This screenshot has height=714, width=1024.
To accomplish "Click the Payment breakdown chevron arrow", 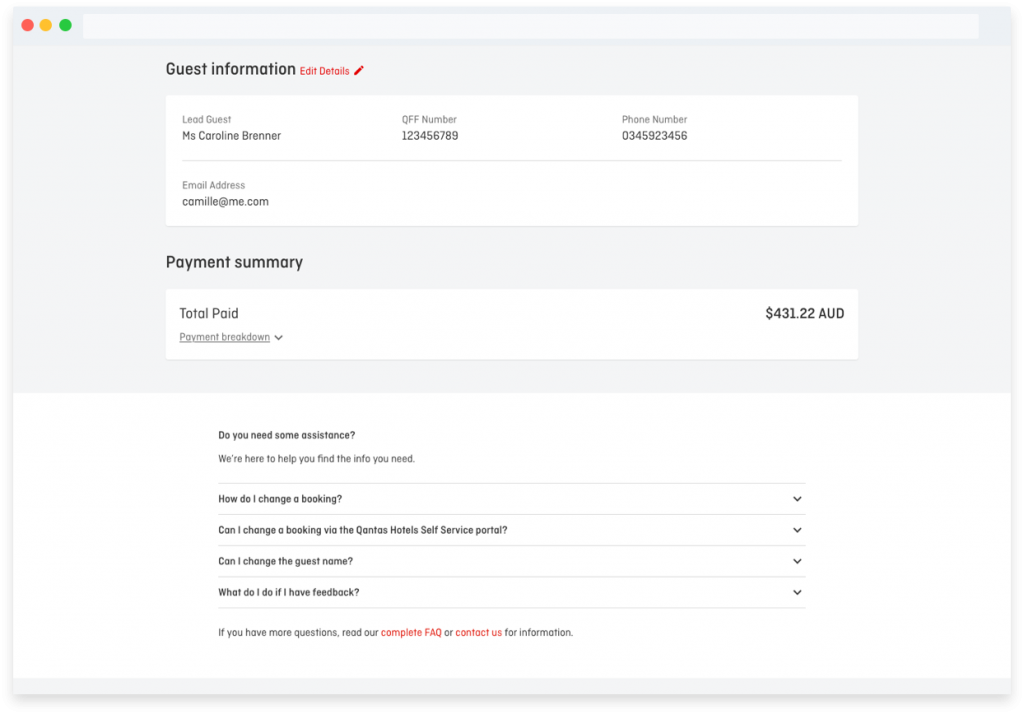I will pyautogui.click(x=279, y=338).
